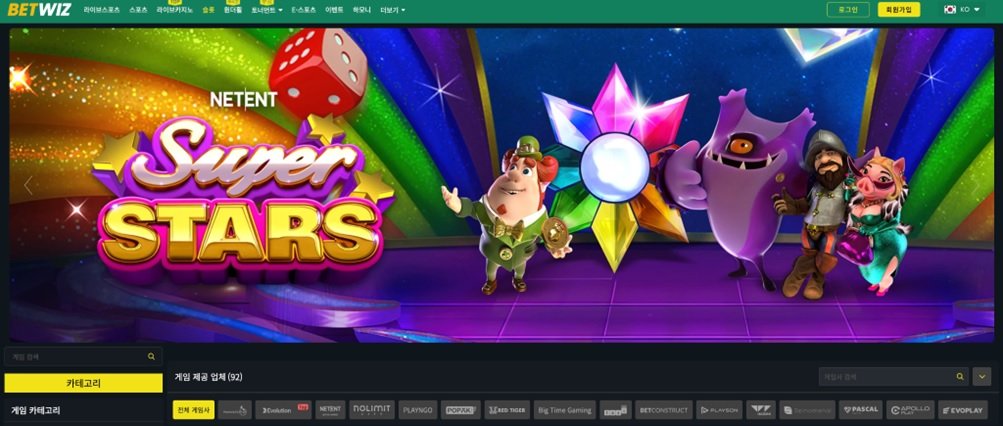Click the 로그인 login button
This screenshot has width=1003, height=426.
coord(847,10)
